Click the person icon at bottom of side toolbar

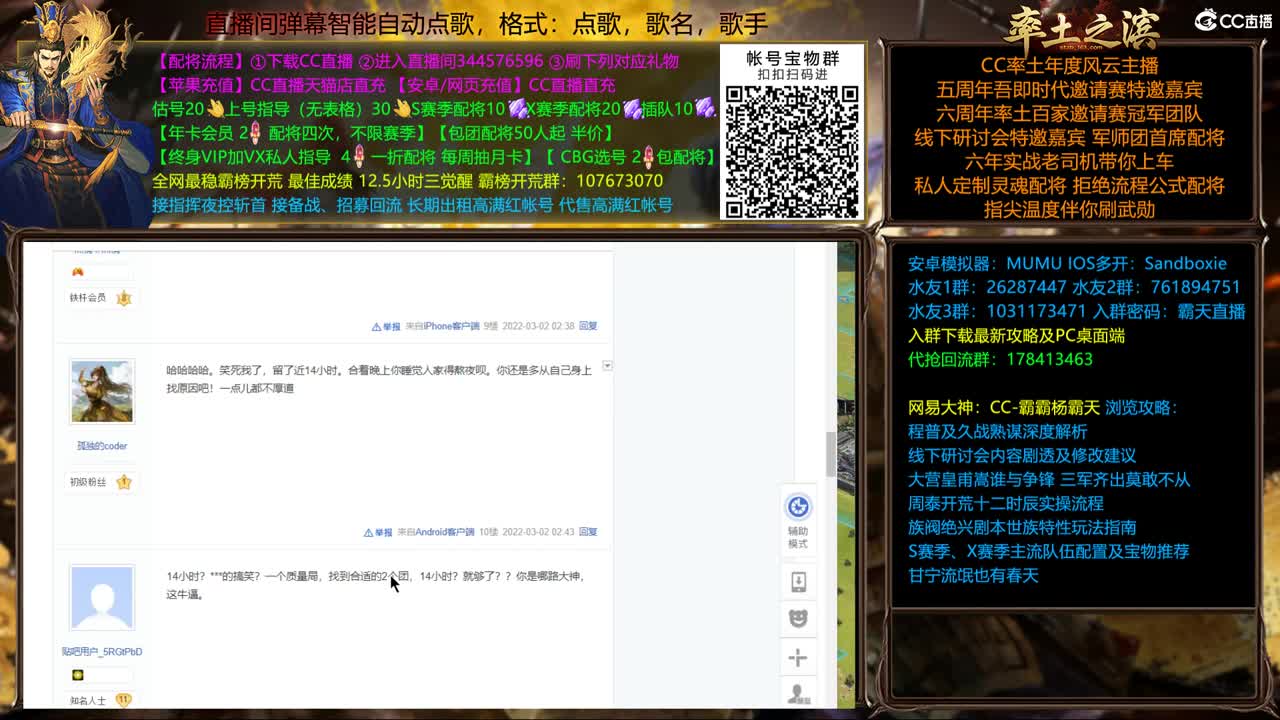798,693
